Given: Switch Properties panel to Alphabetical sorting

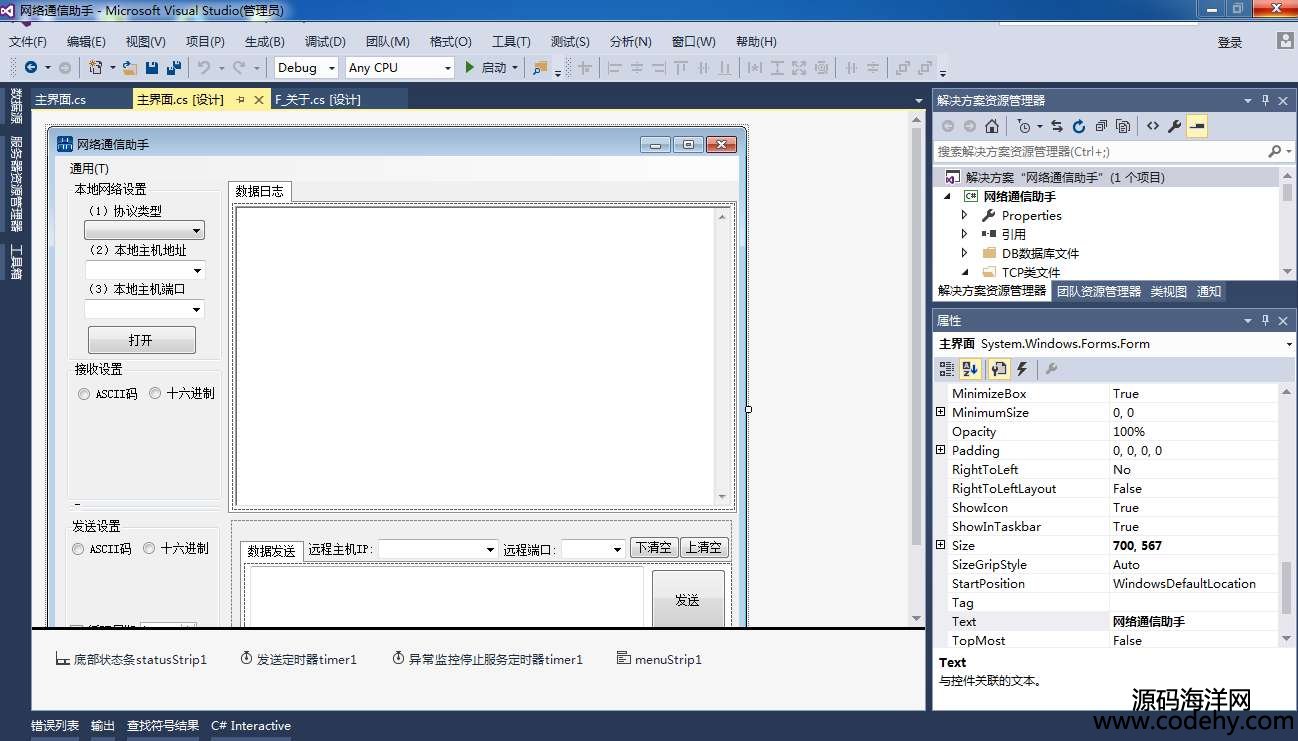Looking at the screenshot, I should (x=970, y=369).
